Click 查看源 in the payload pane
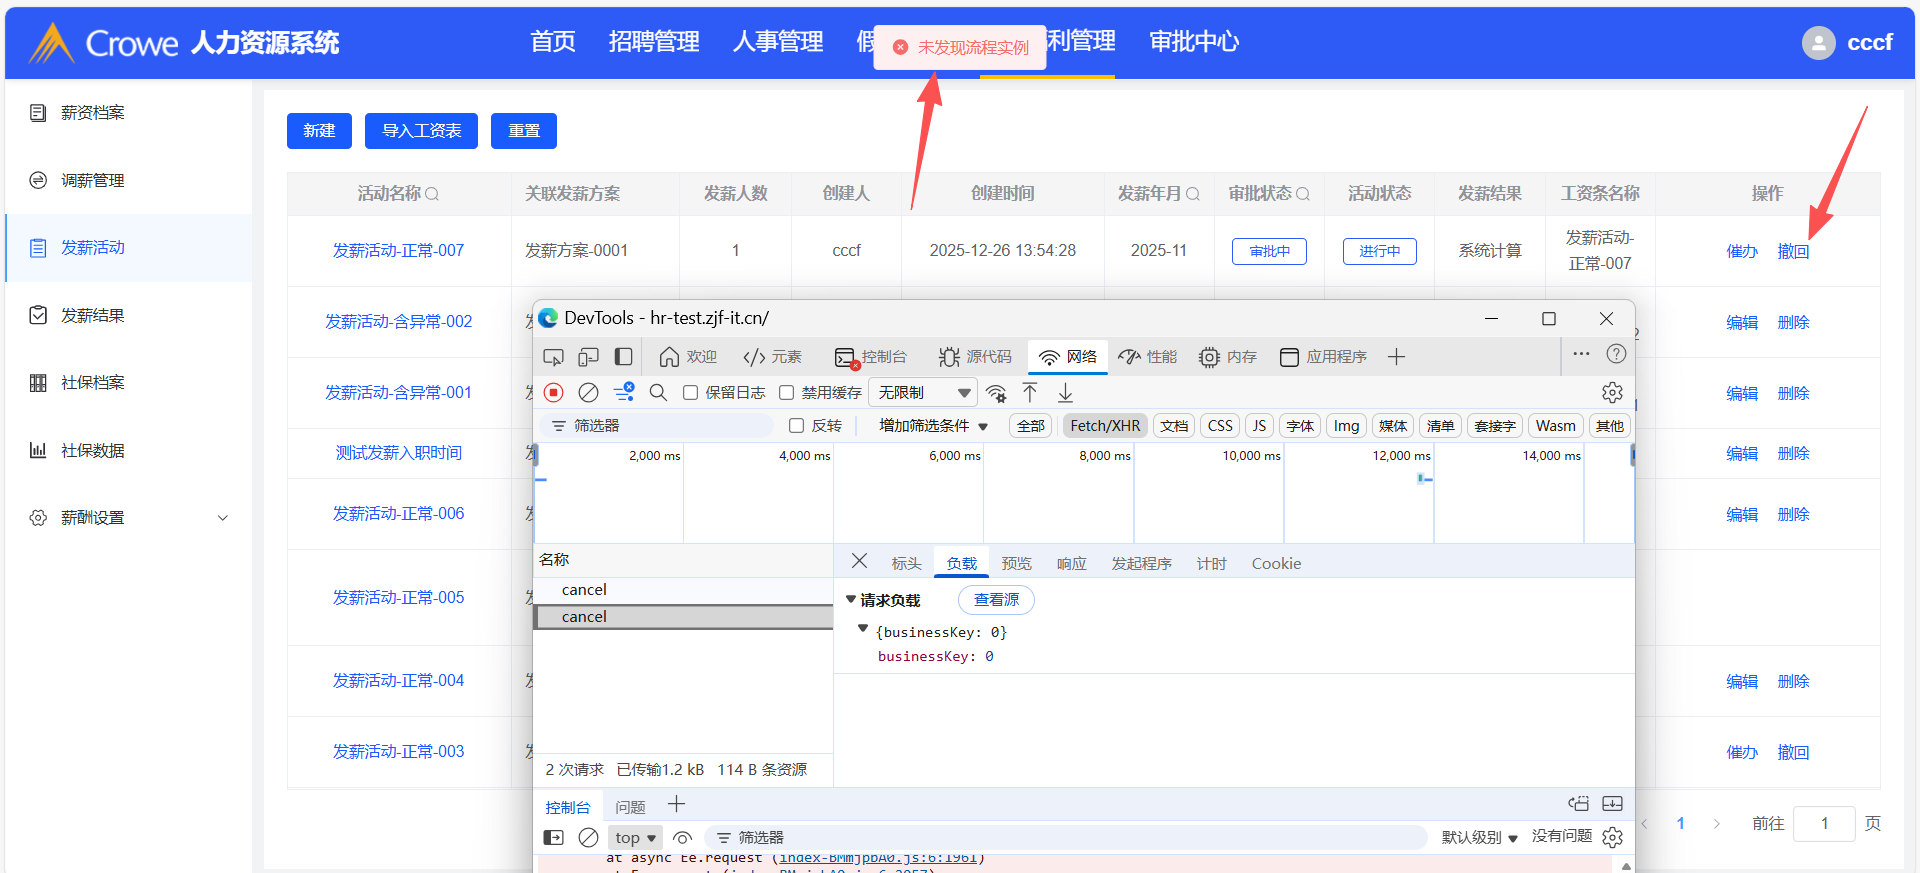This screenshot has width=1920, height=873. (x=996, y=600)
